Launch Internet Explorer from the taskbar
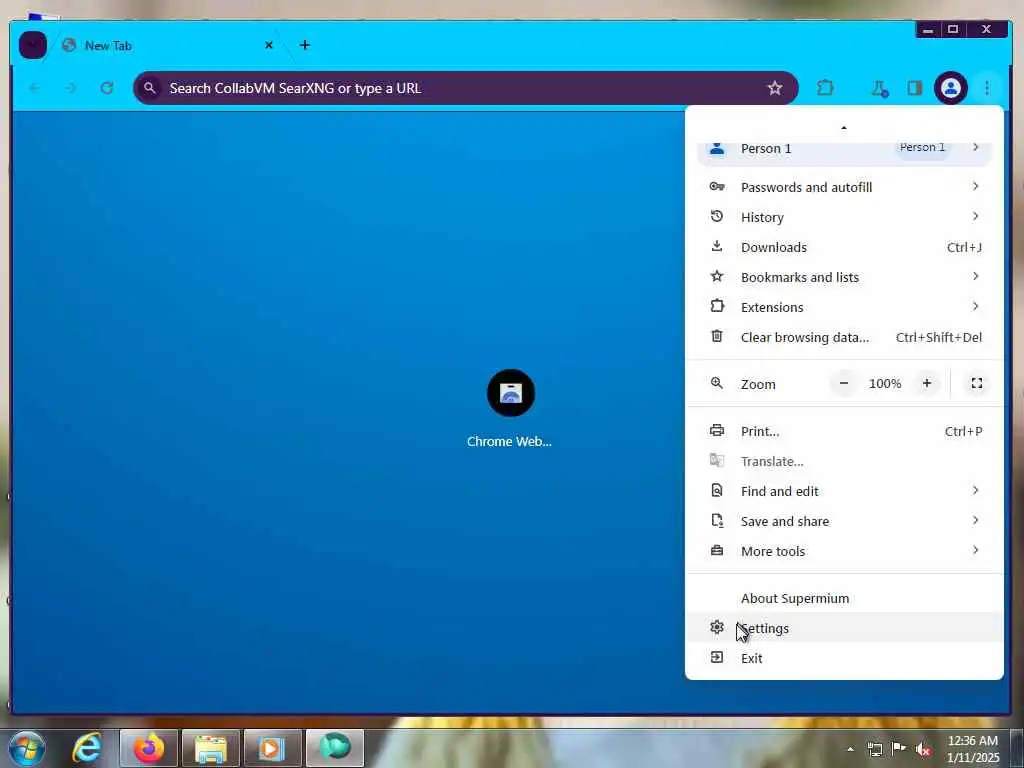The image size is (1024, 768). 87,748
